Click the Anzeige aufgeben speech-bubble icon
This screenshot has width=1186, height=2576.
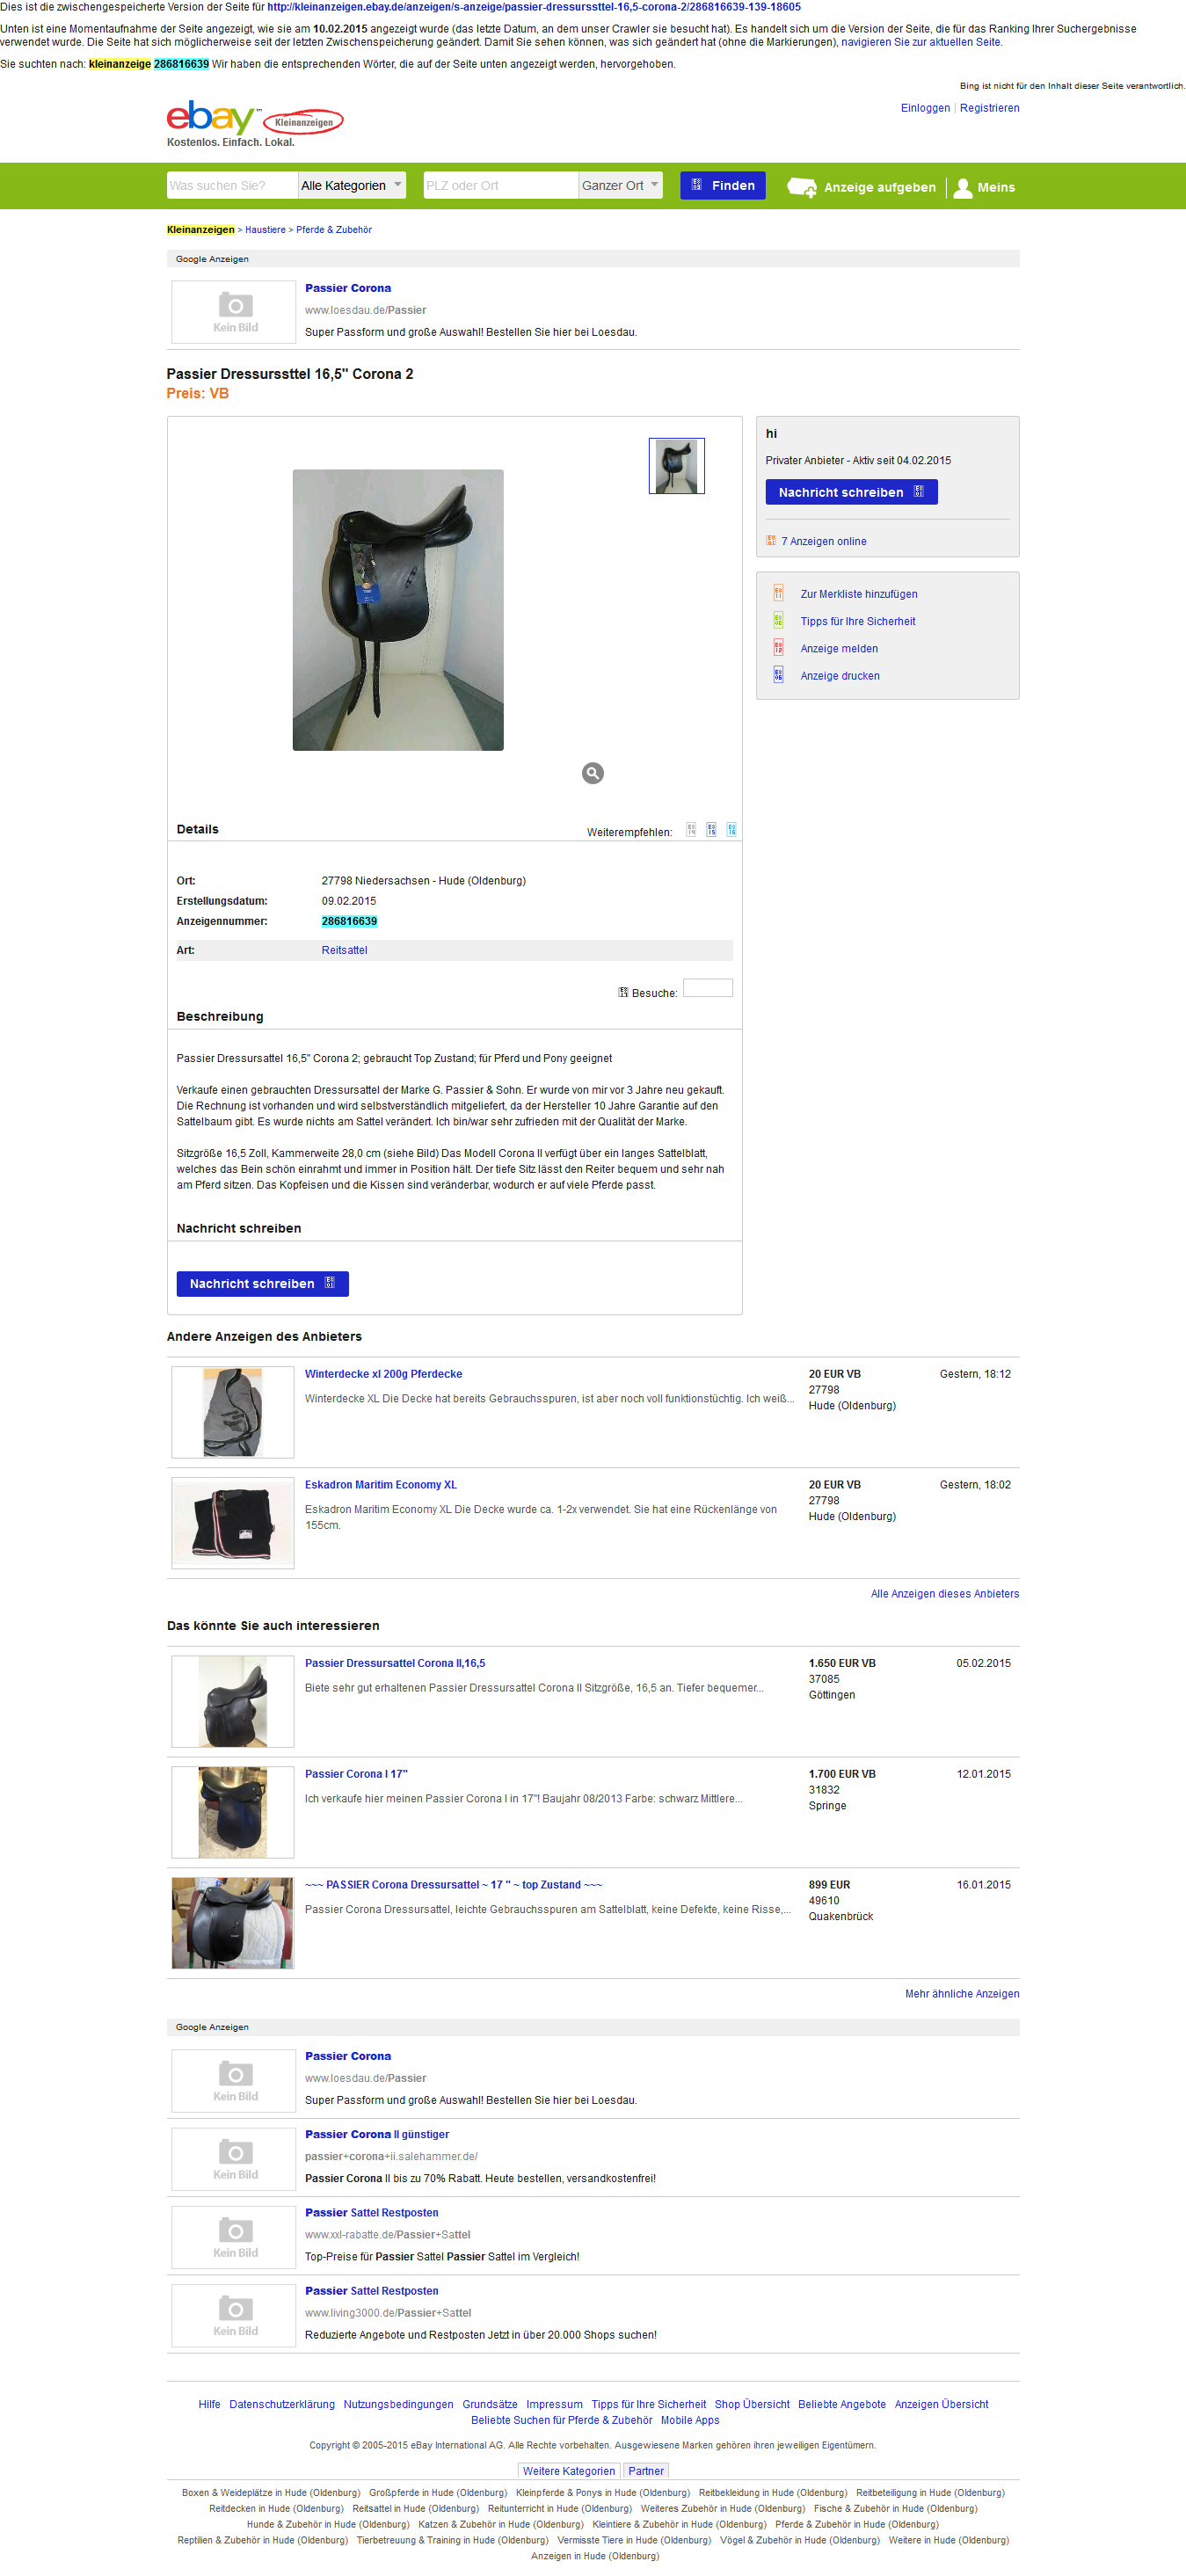click(802, 187)
